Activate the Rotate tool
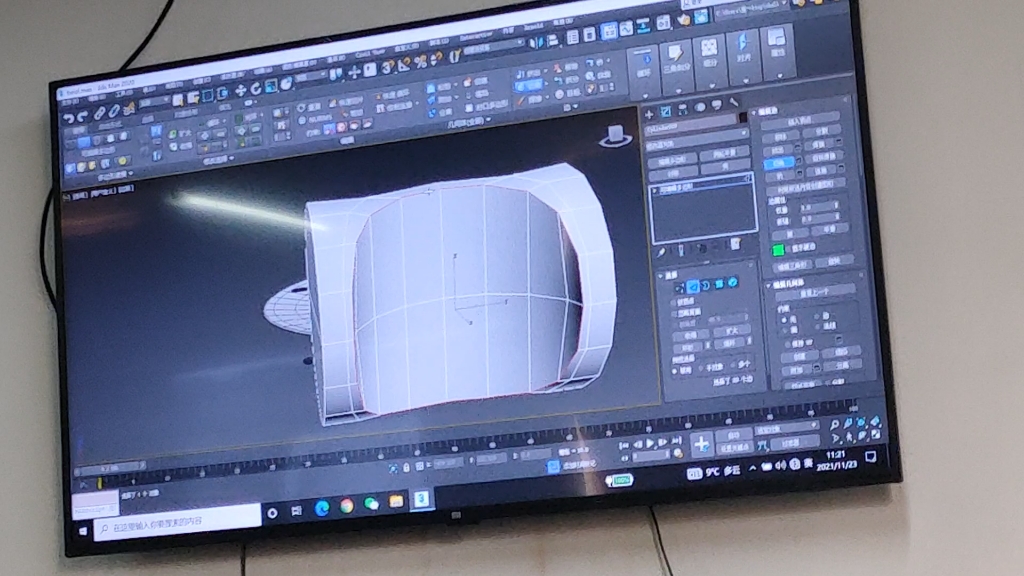 click(x=255, y=87)
